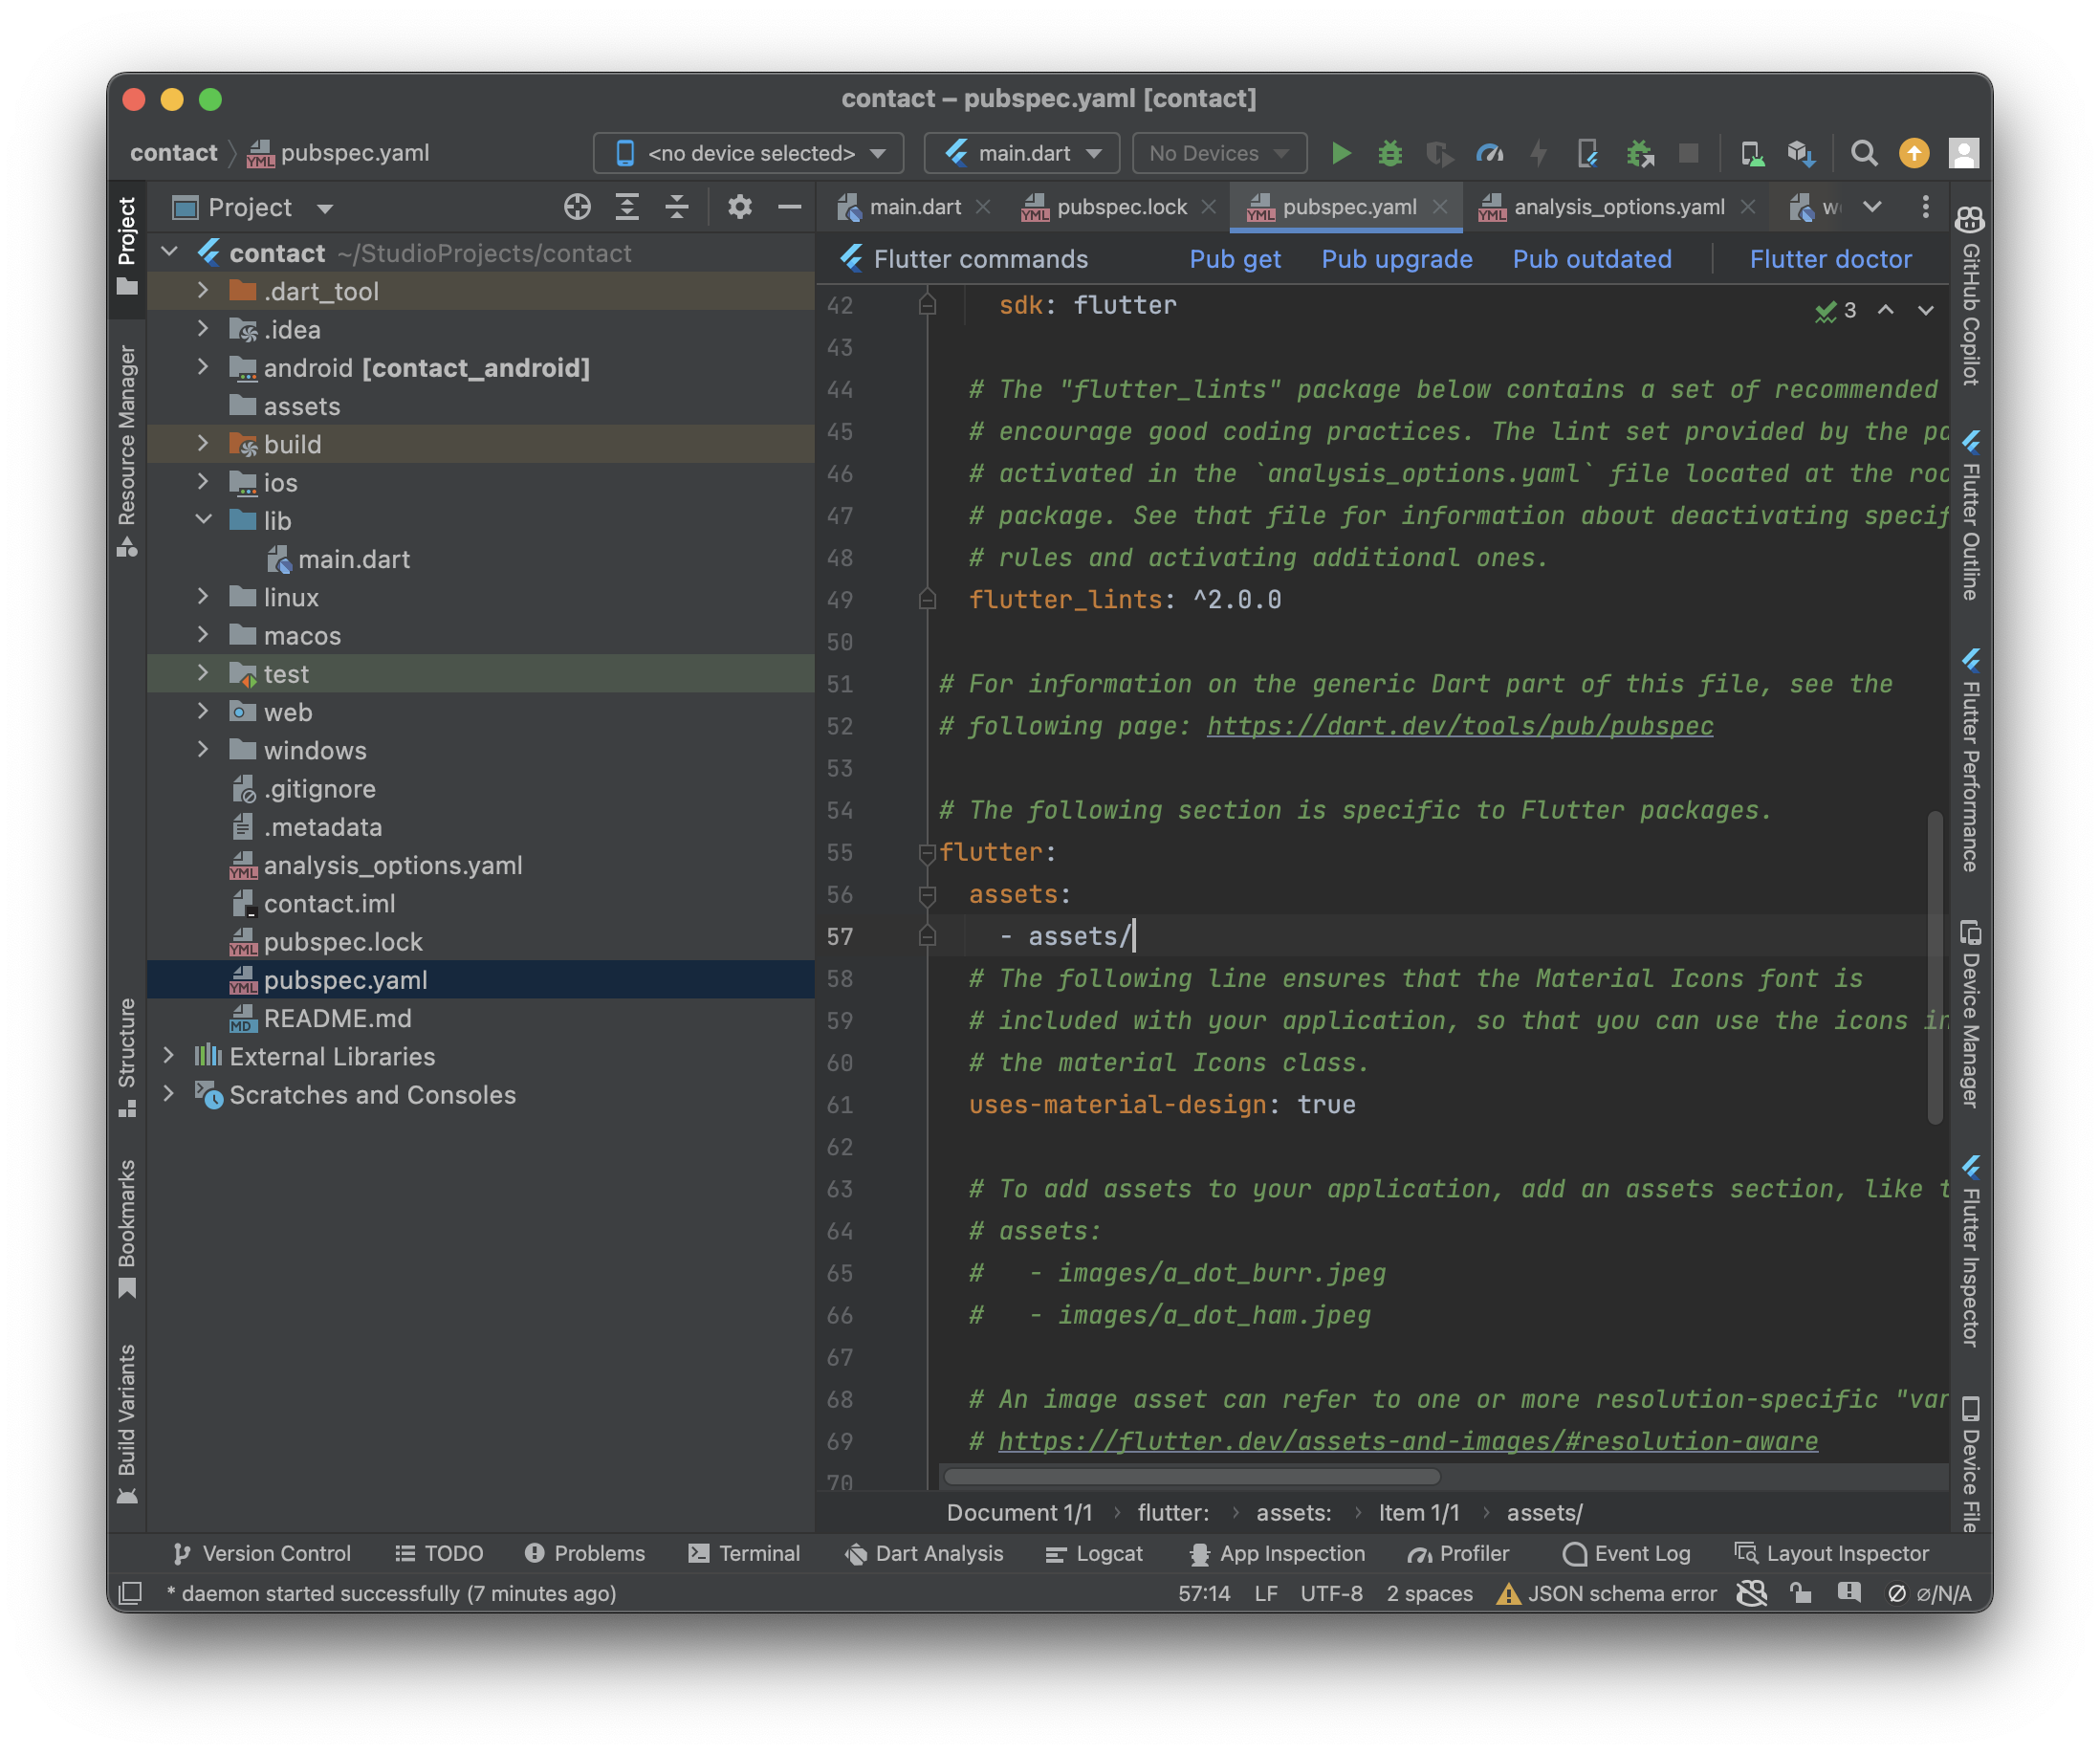Viewport: 2100px width, 1754px height.
Task: Open Version Control tool window
Action: pyautogui.click(x=262, y=1553)
